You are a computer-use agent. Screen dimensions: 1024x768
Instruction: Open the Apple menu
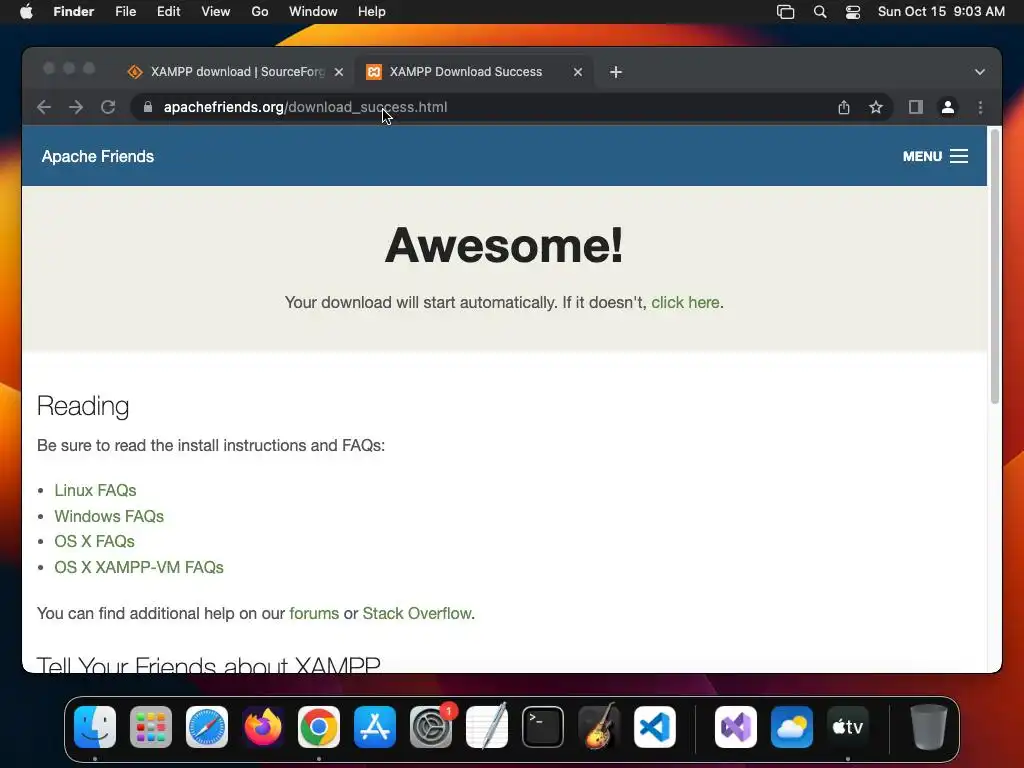point(26,12)
